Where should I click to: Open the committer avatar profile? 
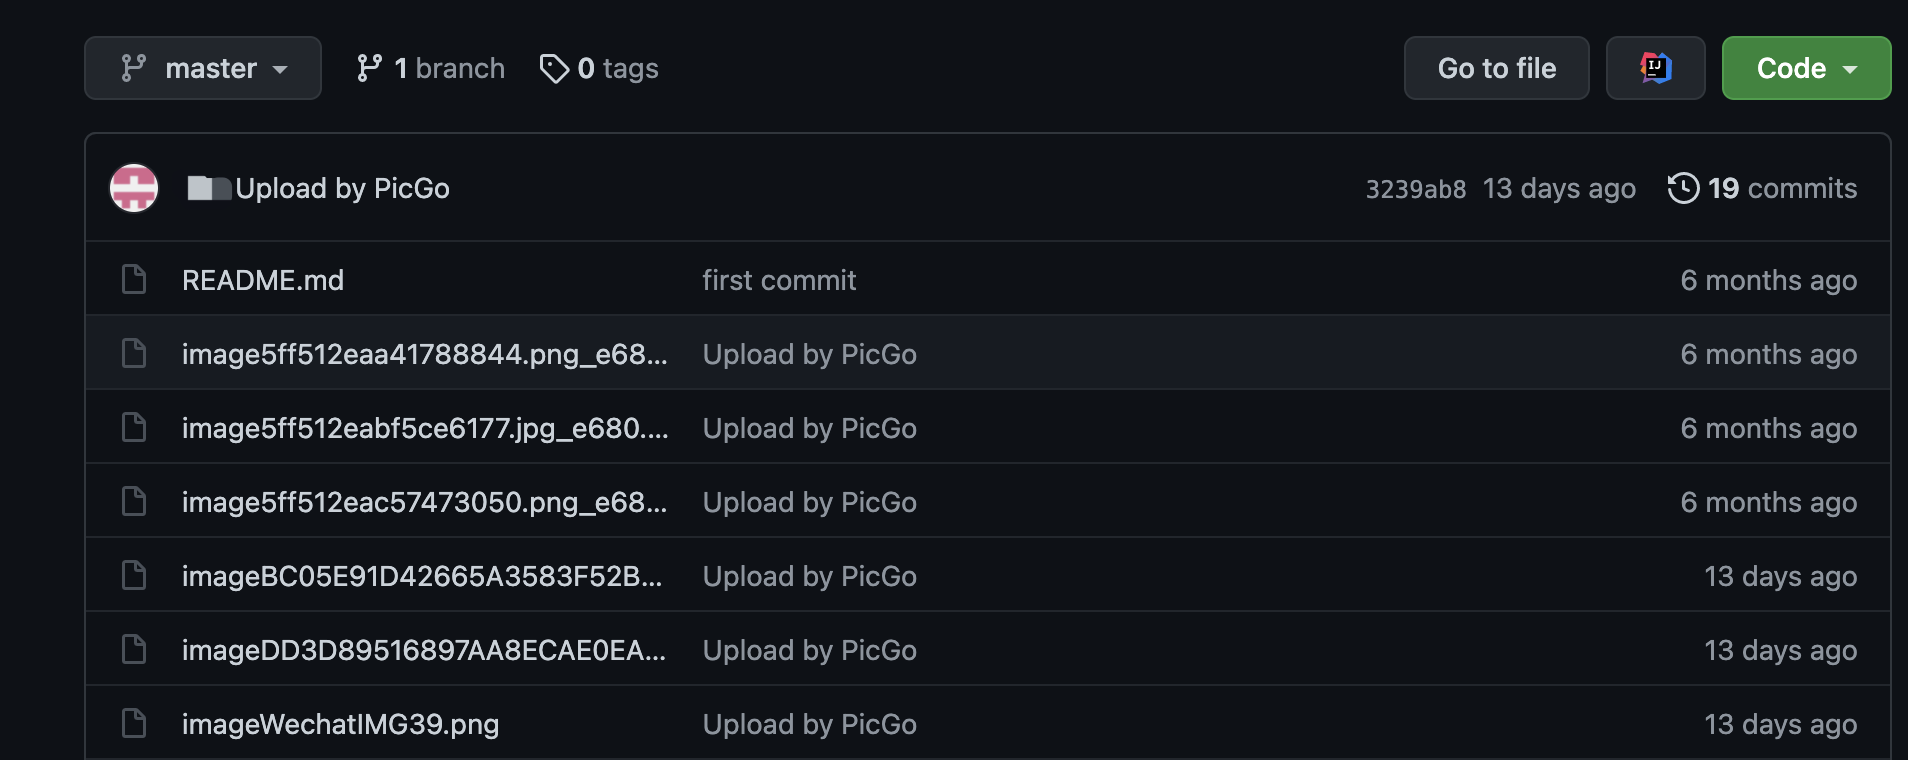134,188
